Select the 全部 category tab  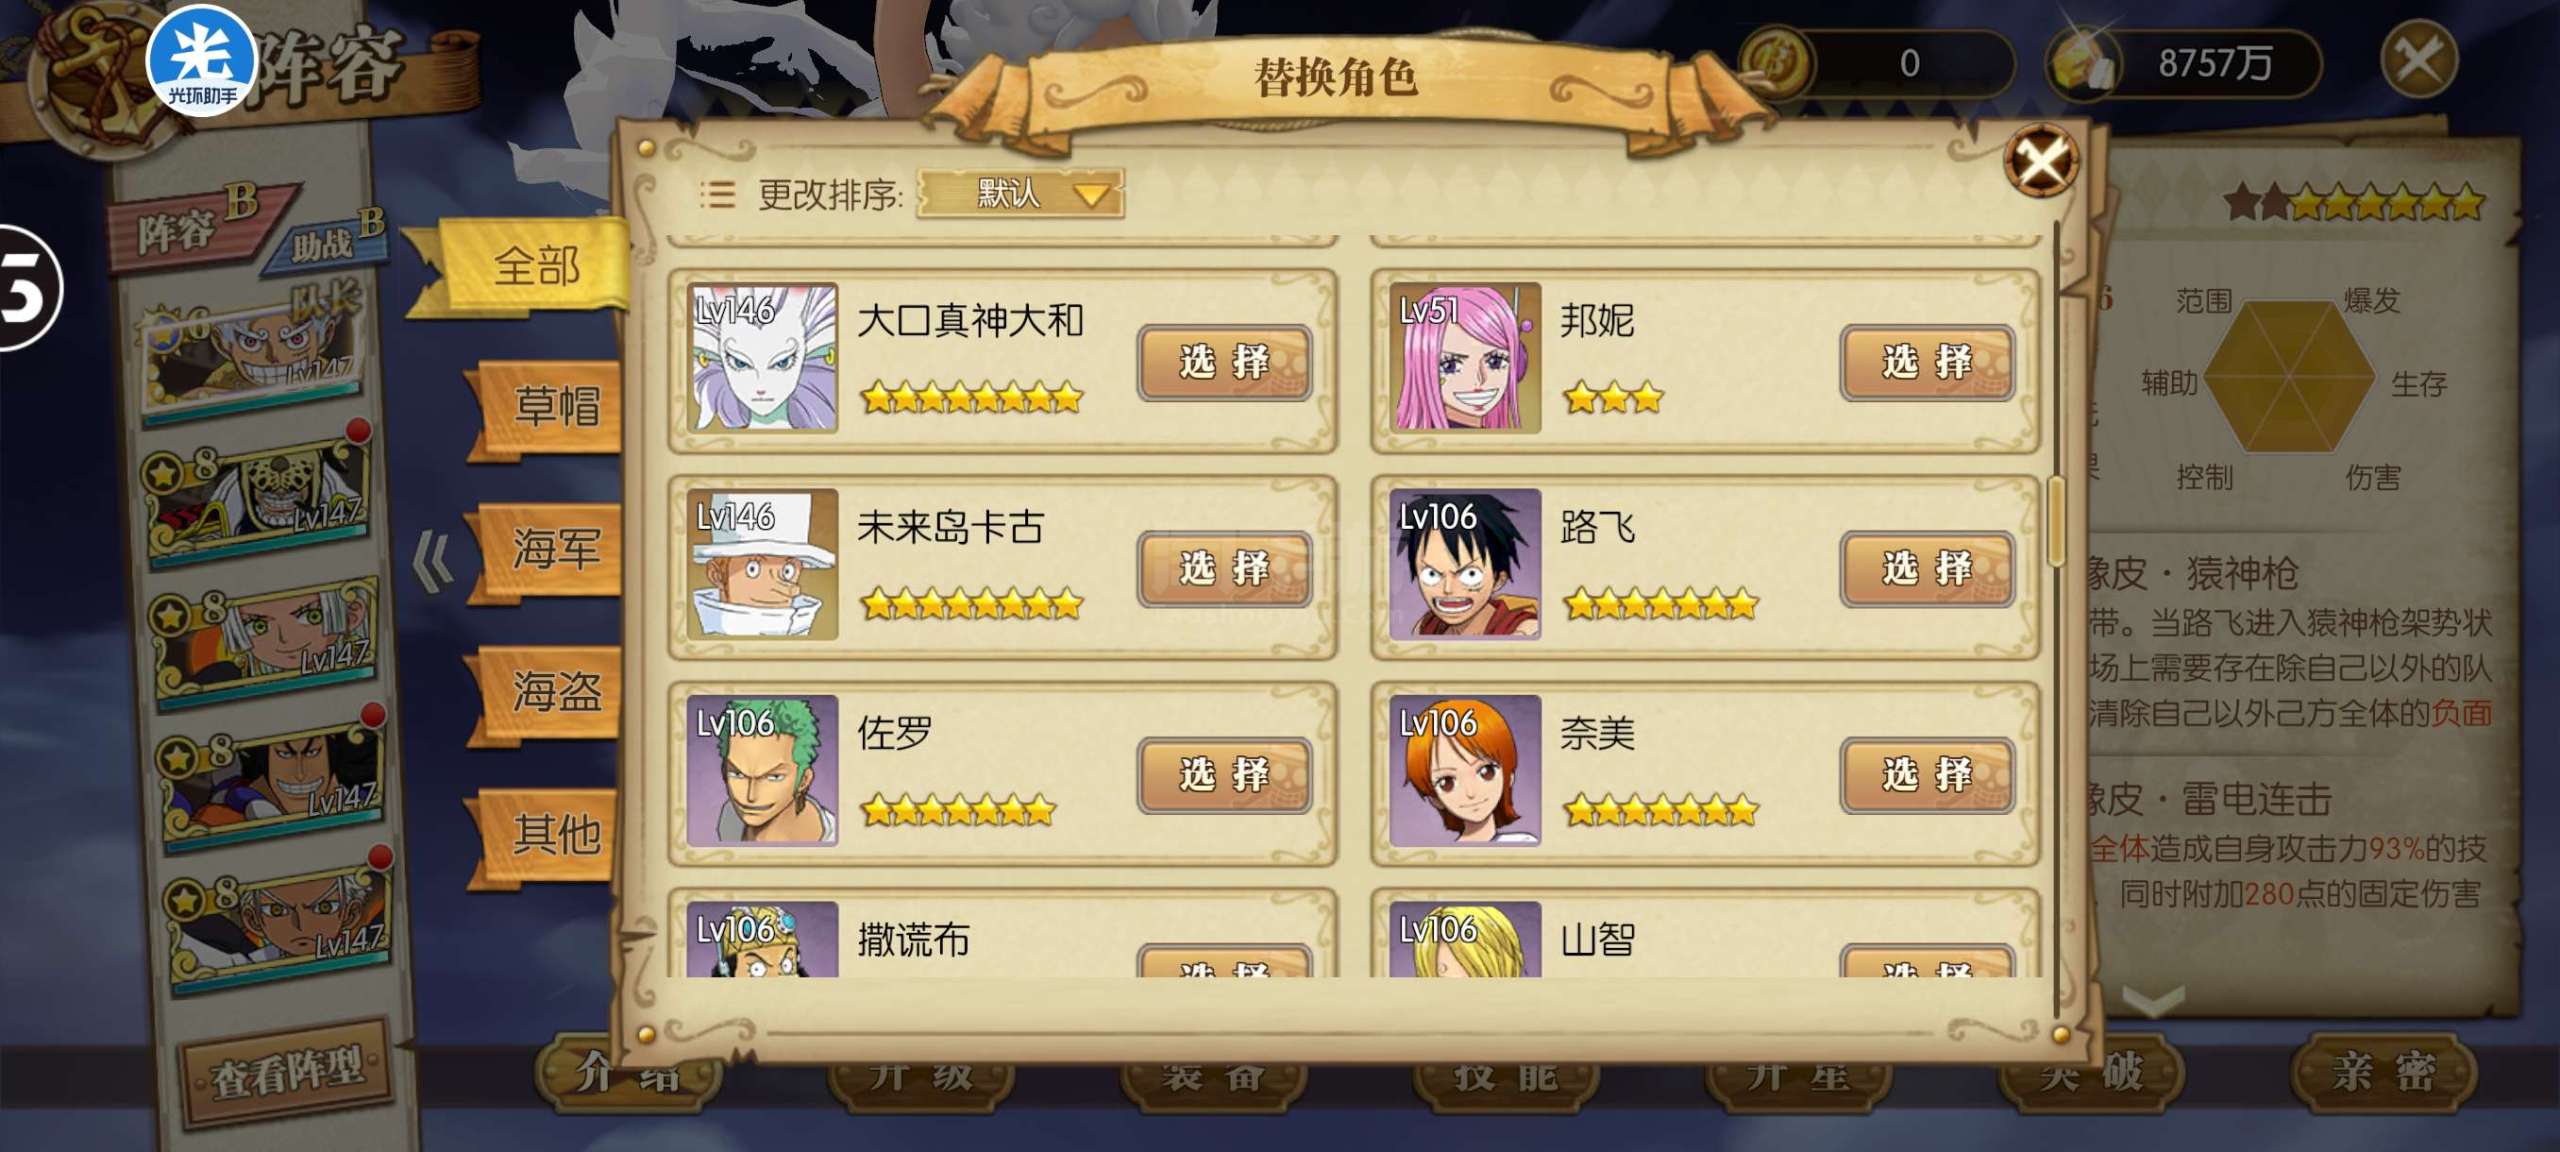coord(536,266)
